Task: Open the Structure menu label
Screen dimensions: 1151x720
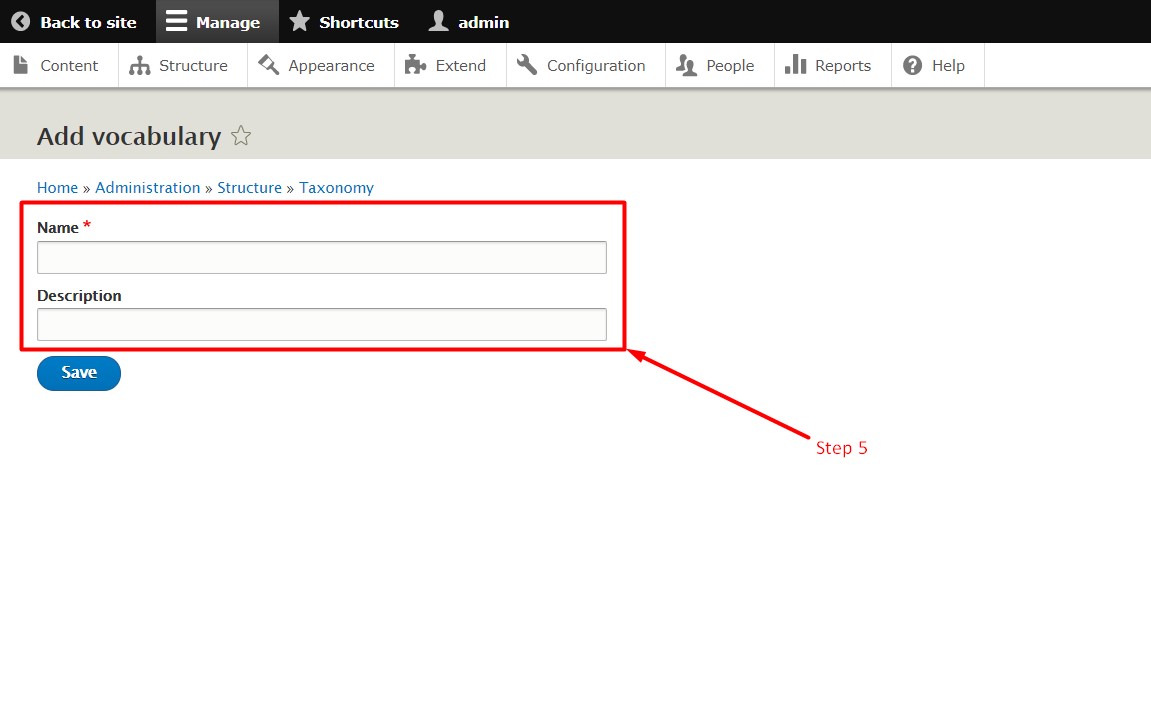Action: (x=193, y=65)
